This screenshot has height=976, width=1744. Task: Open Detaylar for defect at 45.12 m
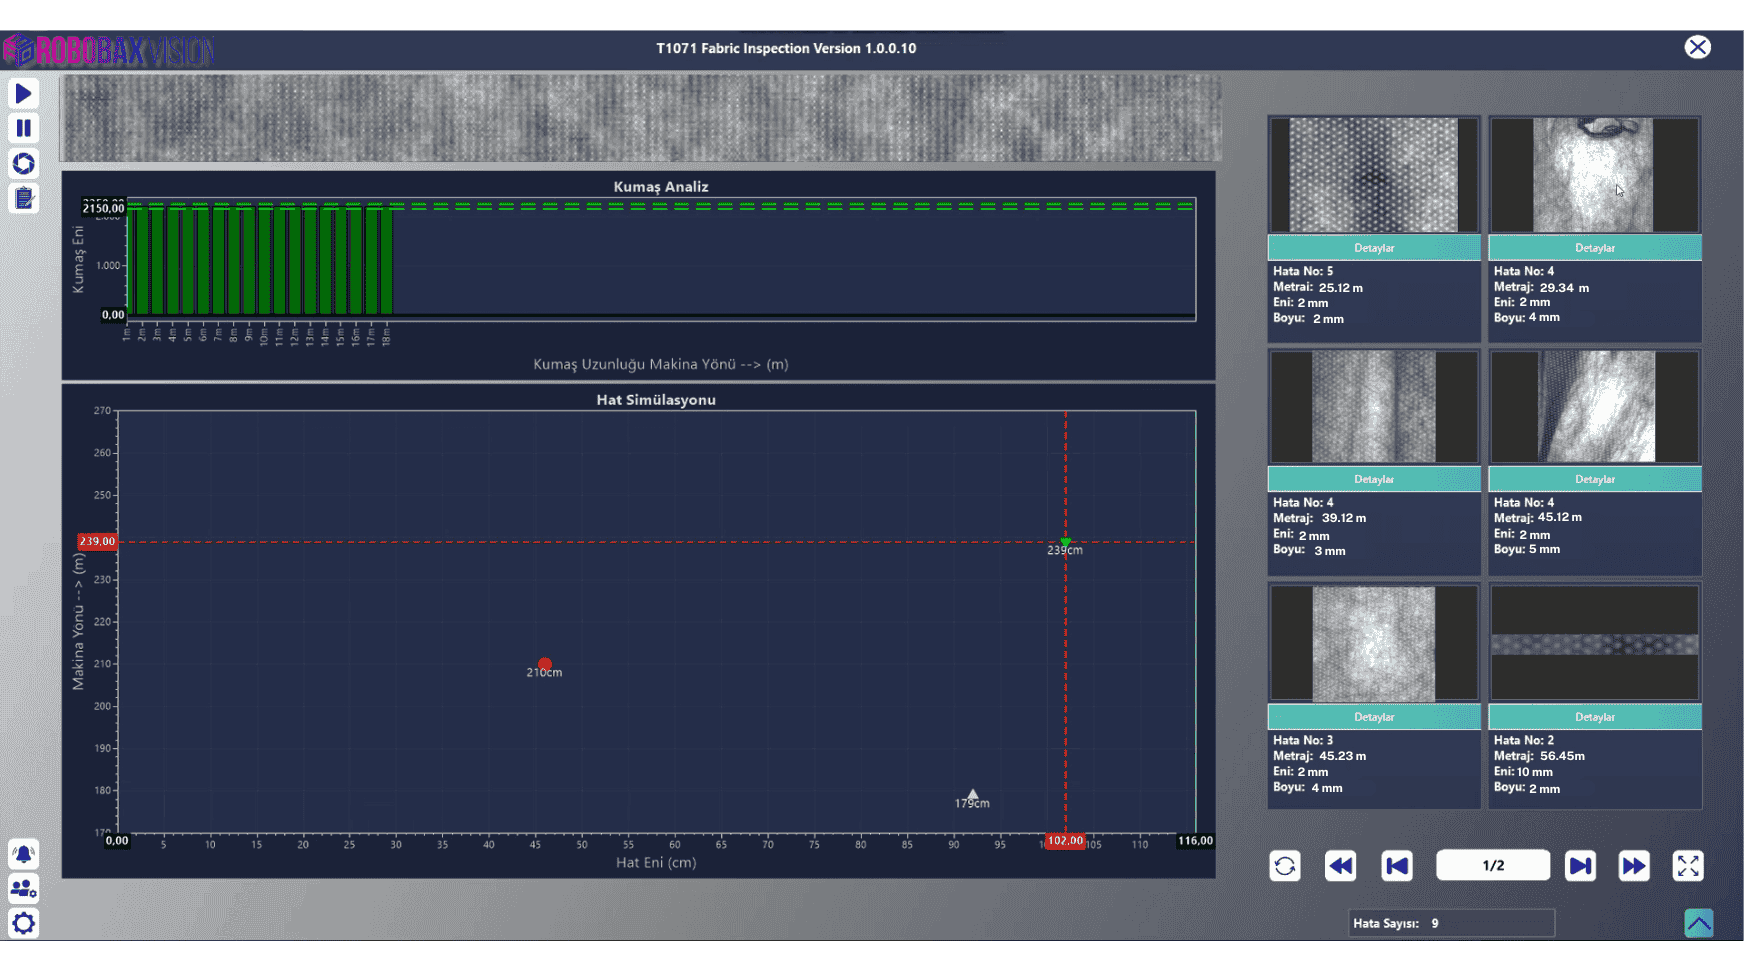pyautogui.click(x=1595, y=479)
